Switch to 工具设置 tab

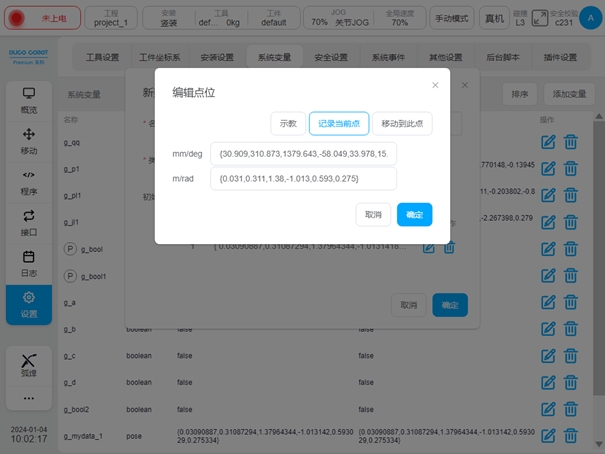click(102, 58)
